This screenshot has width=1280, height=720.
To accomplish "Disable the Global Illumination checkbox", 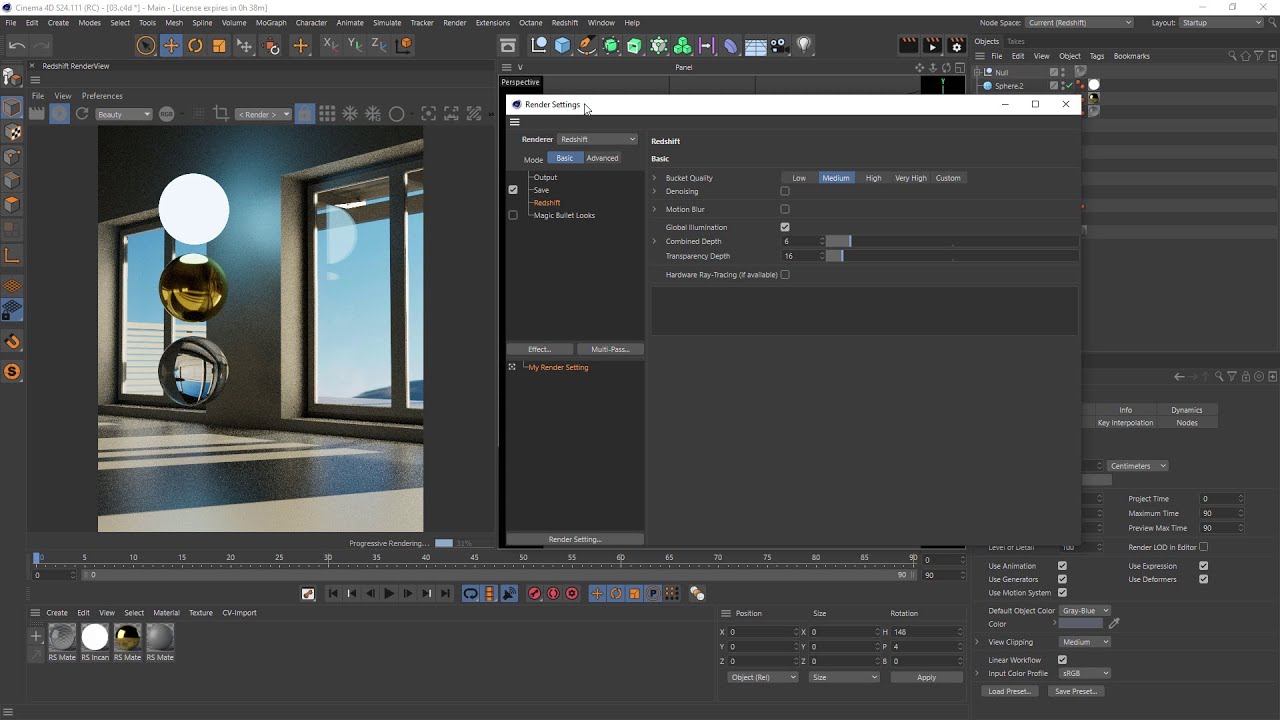I will click(x=785, y=227).
